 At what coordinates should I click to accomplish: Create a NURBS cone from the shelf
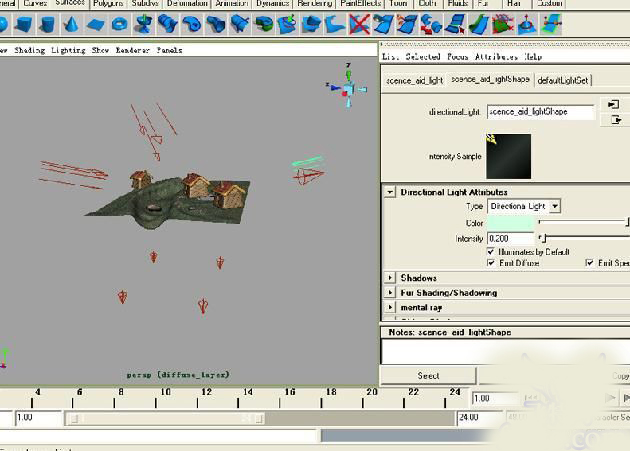point(71,24)
